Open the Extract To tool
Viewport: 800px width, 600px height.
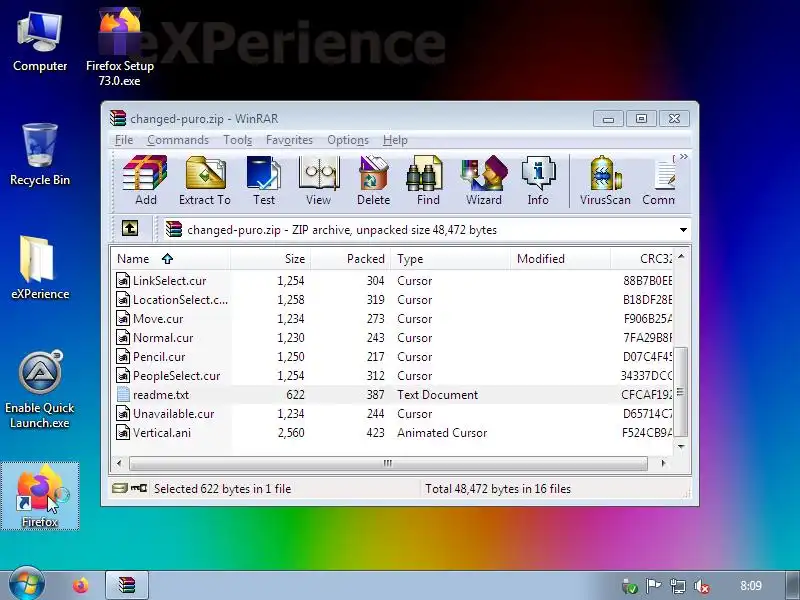(205, 181)
